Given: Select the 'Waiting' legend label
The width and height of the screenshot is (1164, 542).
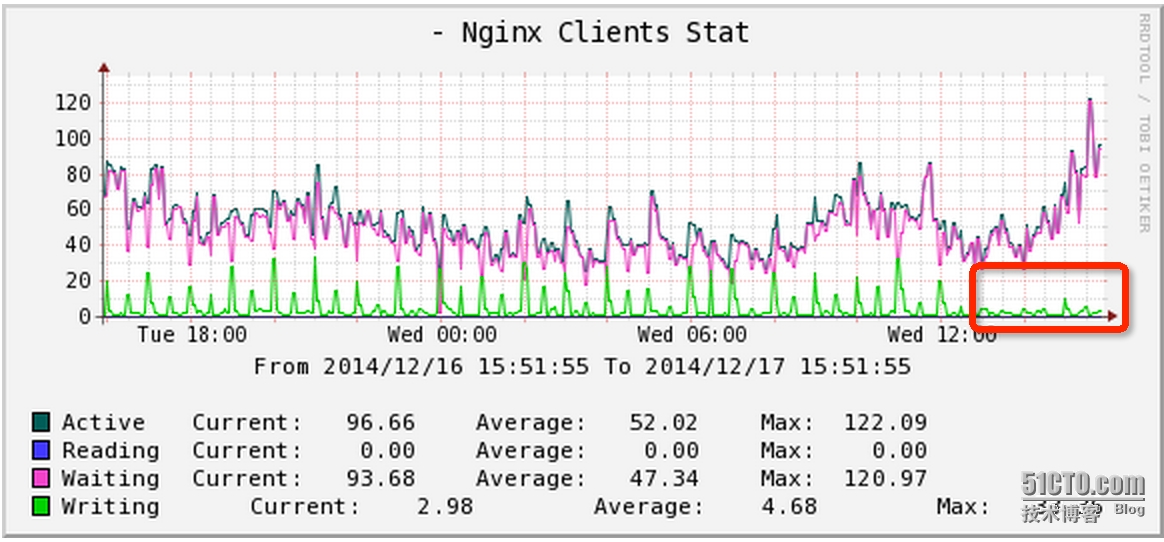Looking at the screenshot, I should click(110, 478).
